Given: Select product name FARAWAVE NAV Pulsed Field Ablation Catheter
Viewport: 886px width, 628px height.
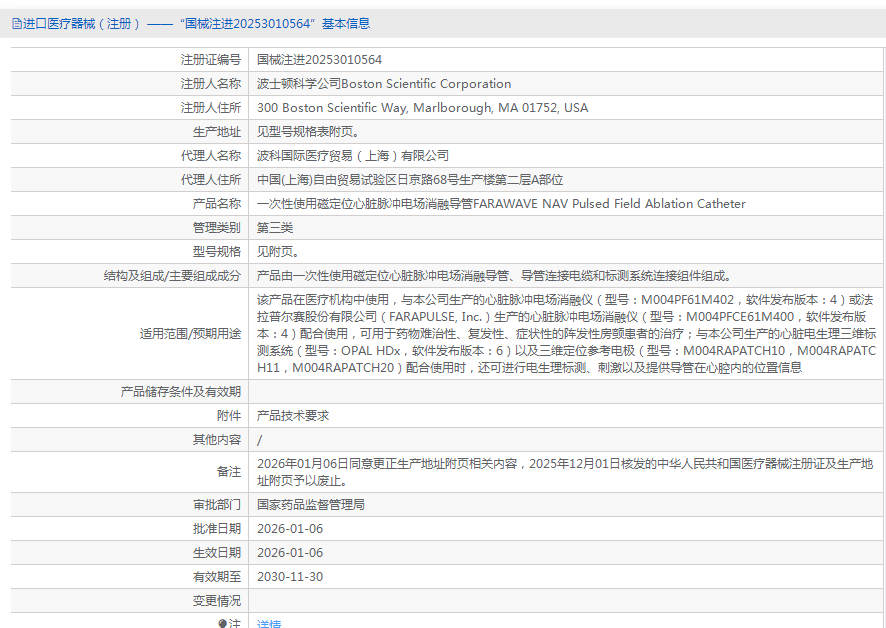Looking at the screenshot, I should tap(609, 204).
